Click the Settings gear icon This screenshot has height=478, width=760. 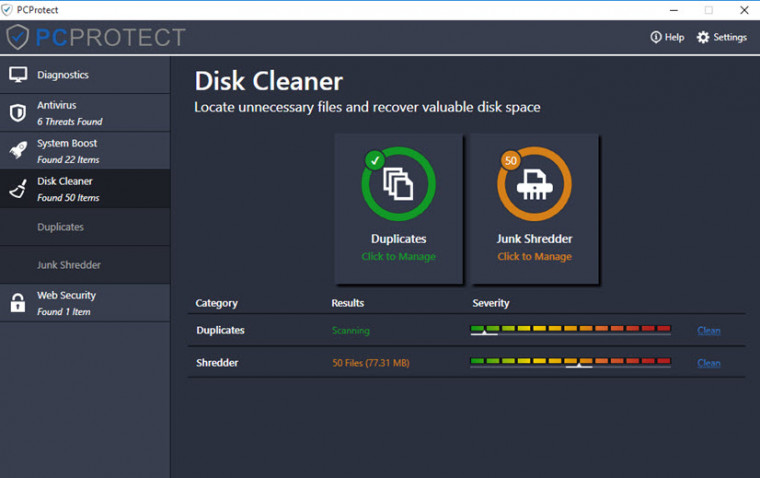[703, 37]
